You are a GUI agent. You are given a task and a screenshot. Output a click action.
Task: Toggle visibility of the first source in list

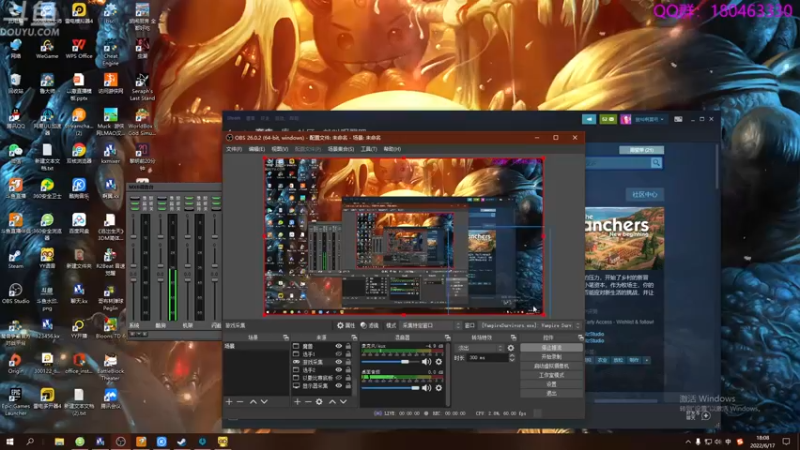pyautogui.click(x=338, y=346)
